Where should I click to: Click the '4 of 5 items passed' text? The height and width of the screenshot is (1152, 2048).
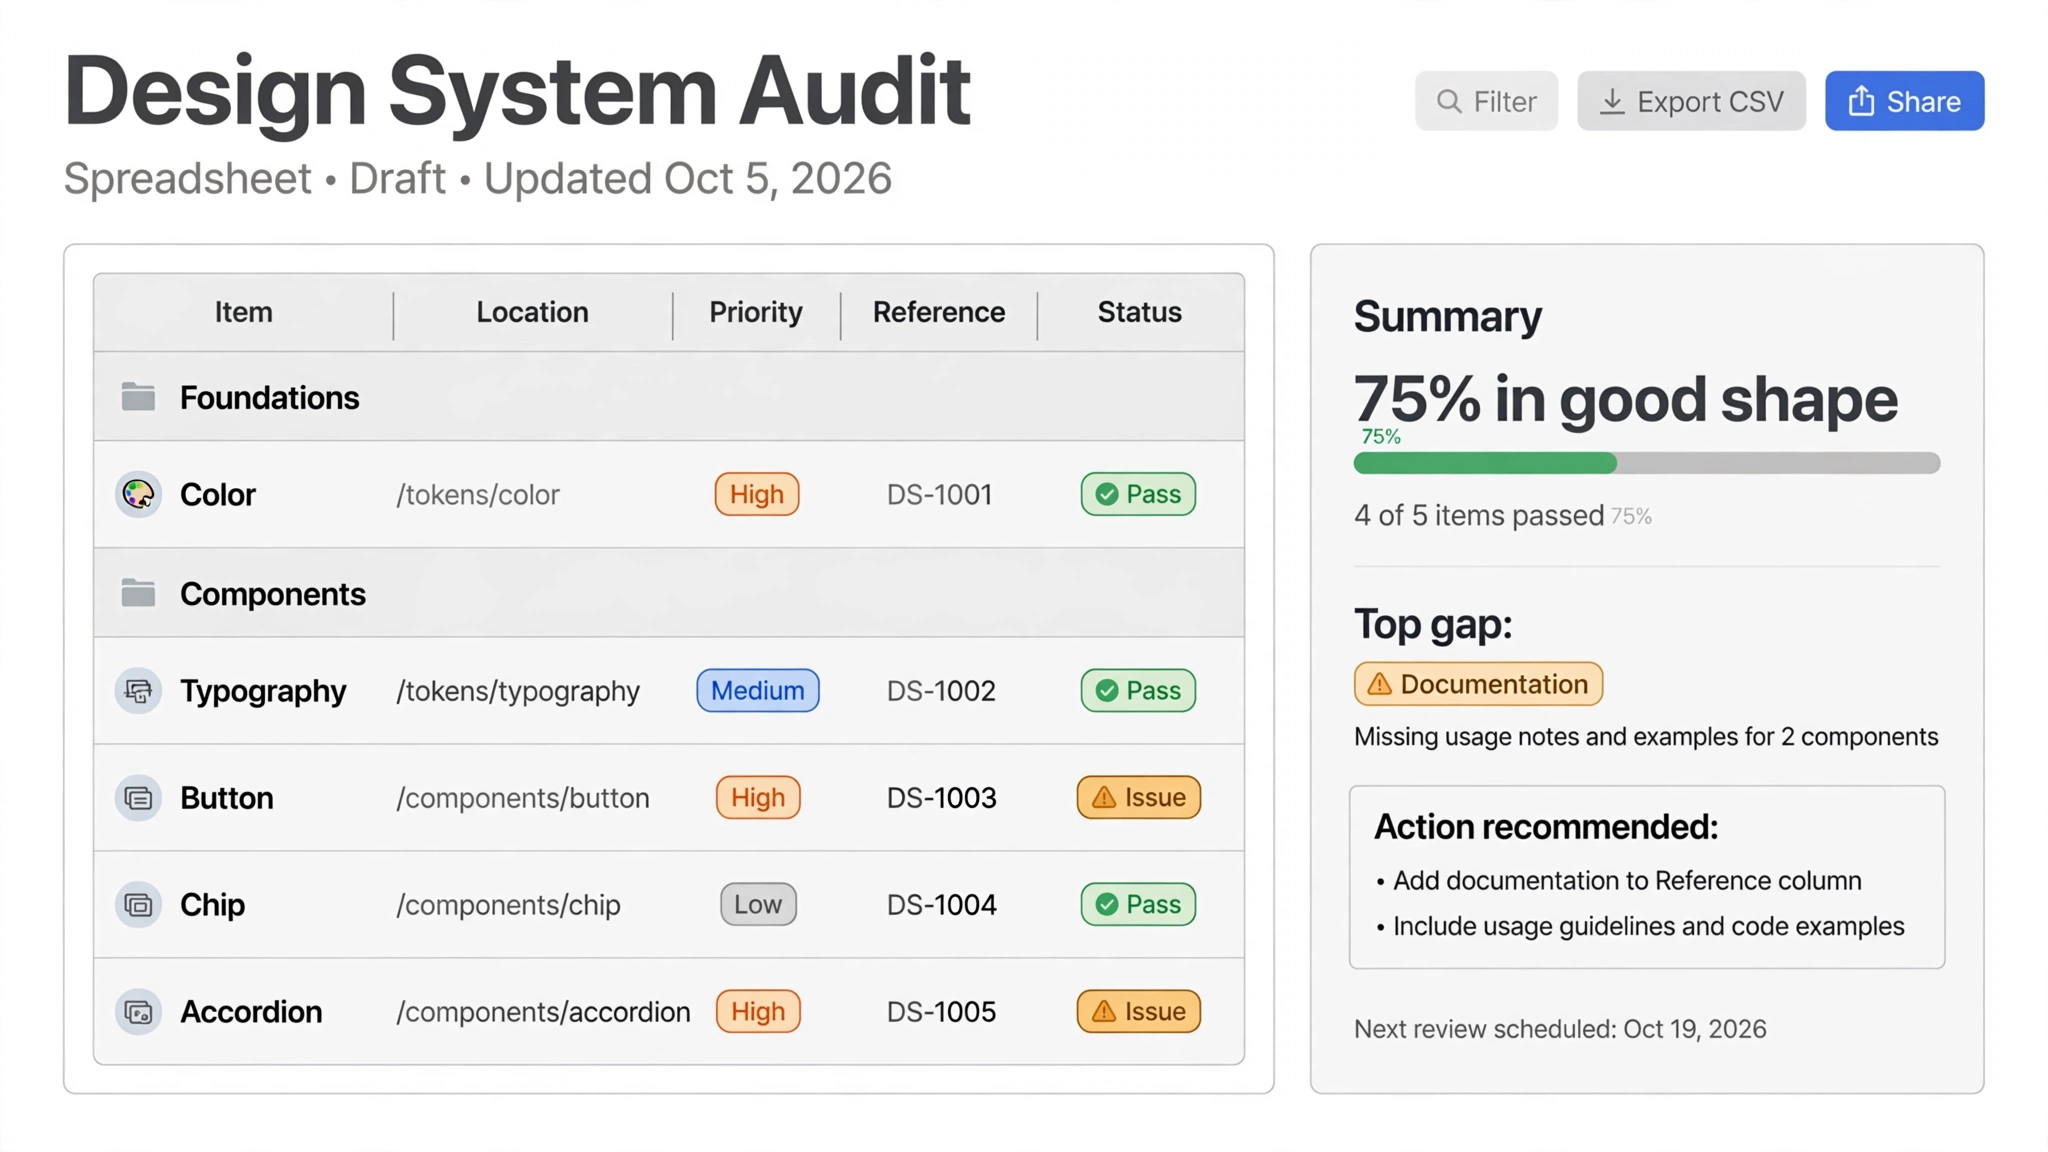(1479, 516)
